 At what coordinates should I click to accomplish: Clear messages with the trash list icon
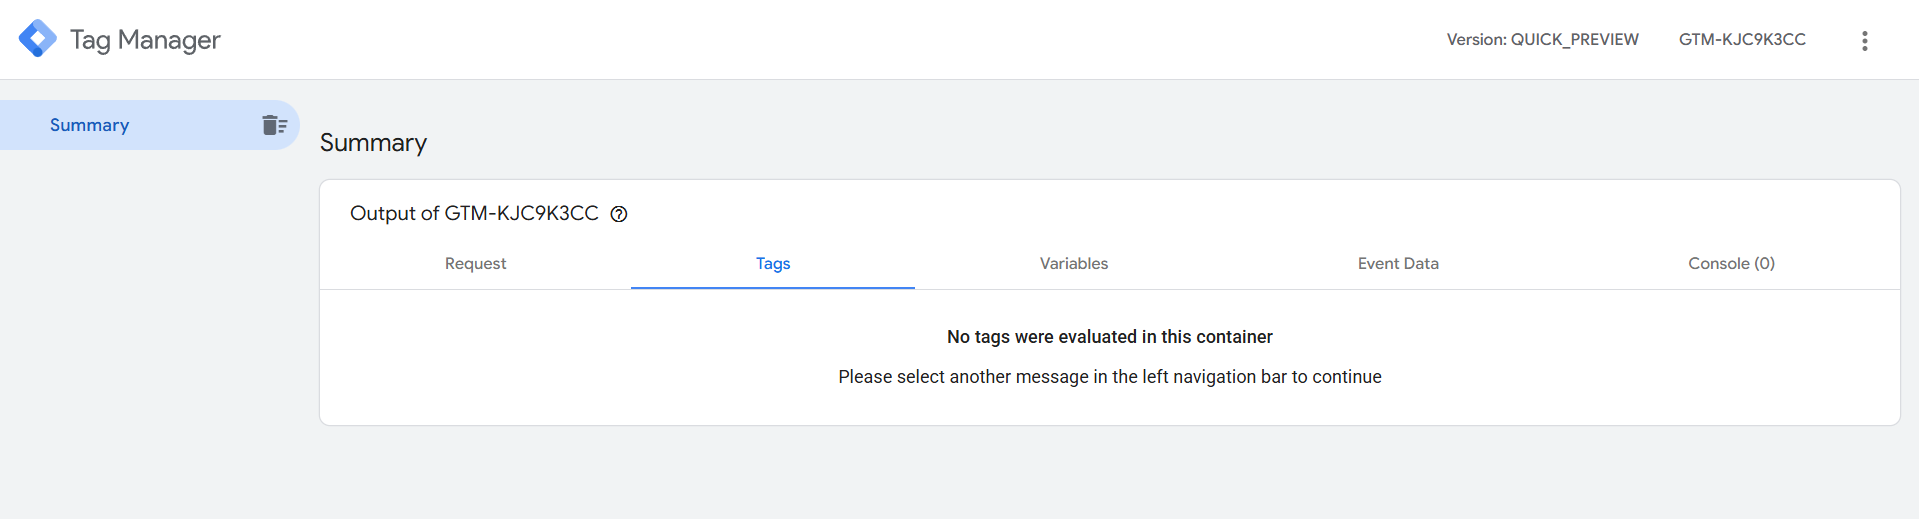pos(274,125)
